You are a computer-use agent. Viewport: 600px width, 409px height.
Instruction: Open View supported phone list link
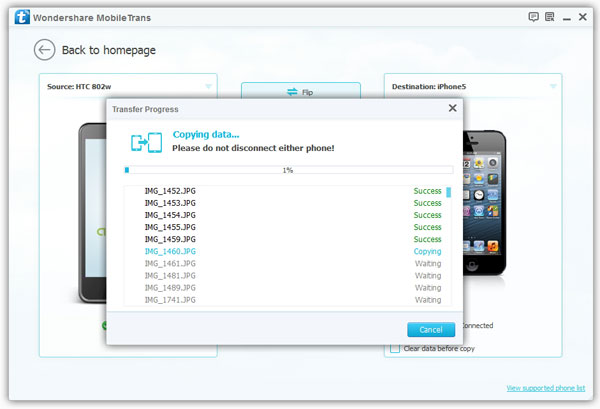pyautogui.click(x=546, y=388)
